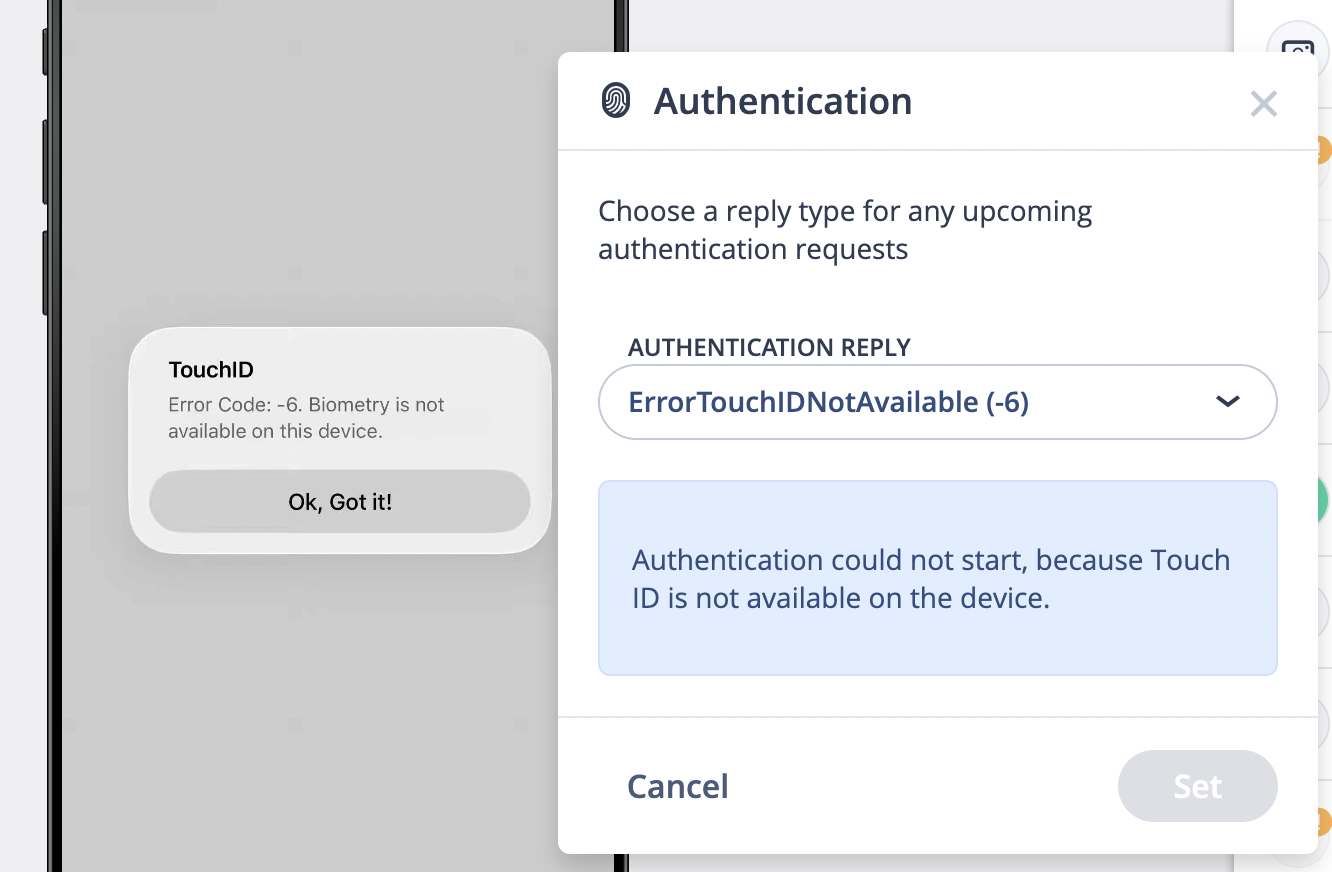The width and height of the screenshot is (1332, 872).
Task: Click the Authentication dialog heading text
Action: coord(782,101)
